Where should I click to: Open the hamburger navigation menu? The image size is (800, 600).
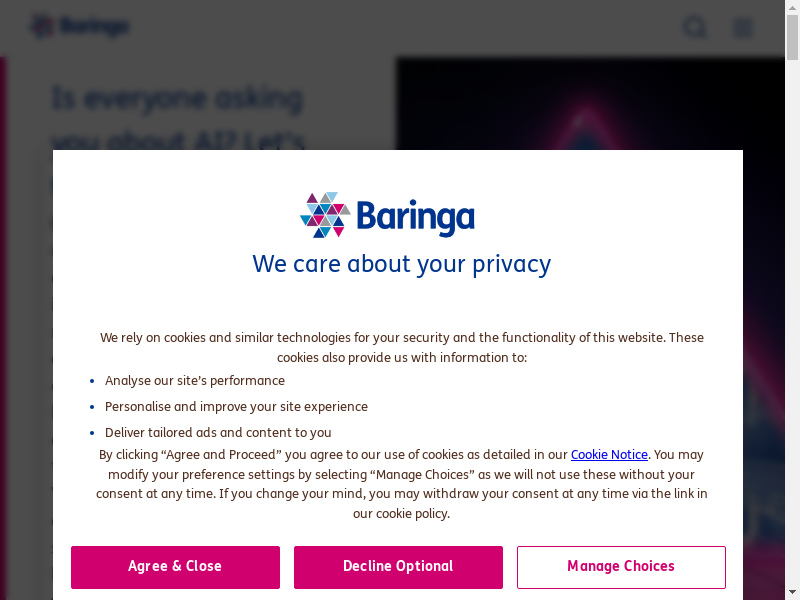[x=743, y=28]
